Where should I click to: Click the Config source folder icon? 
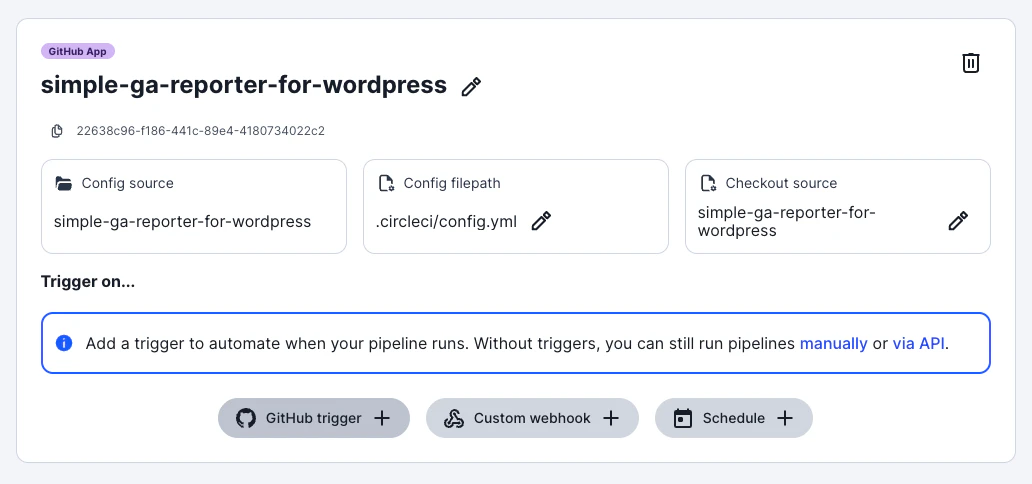tap(64, 183)
